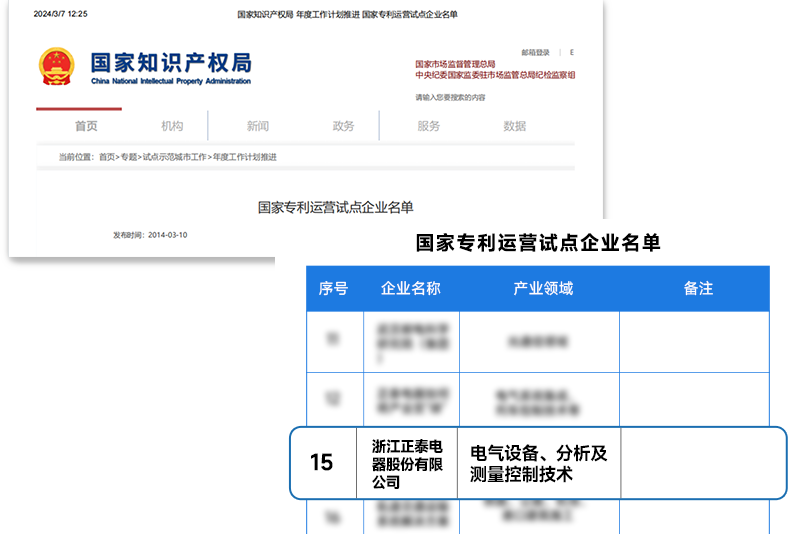
Task: Click the publish date 2014-03-10
Action: [168, 235]
